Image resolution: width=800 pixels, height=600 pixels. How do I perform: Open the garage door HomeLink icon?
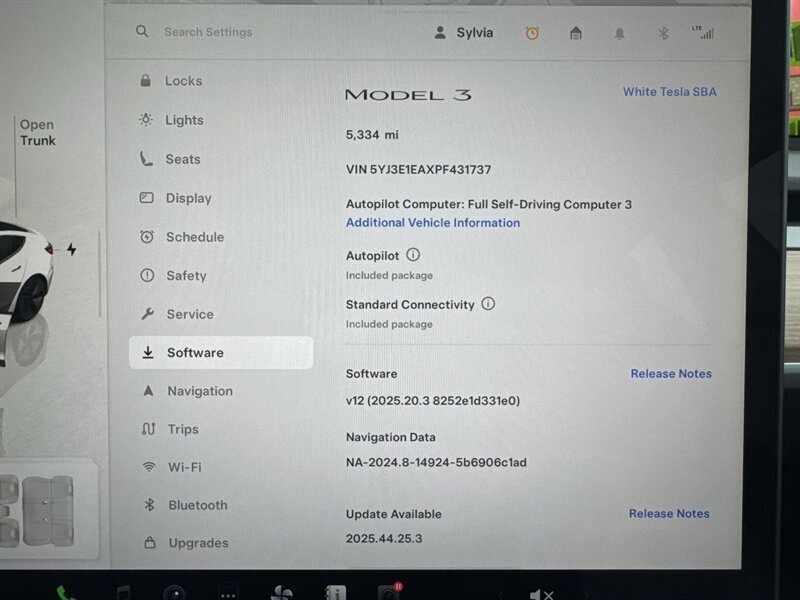point(576,33)
